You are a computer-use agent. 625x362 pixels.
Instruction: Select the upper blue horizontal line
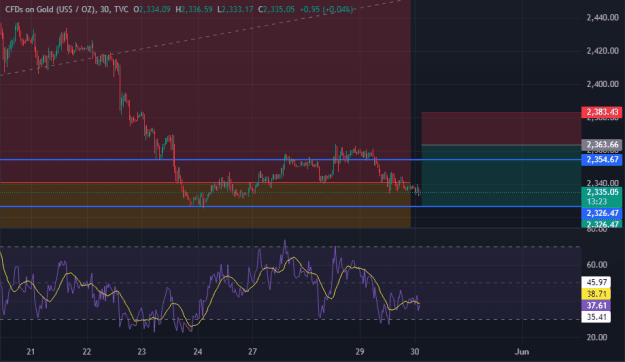pyautogui.click(x=291, y=159)
